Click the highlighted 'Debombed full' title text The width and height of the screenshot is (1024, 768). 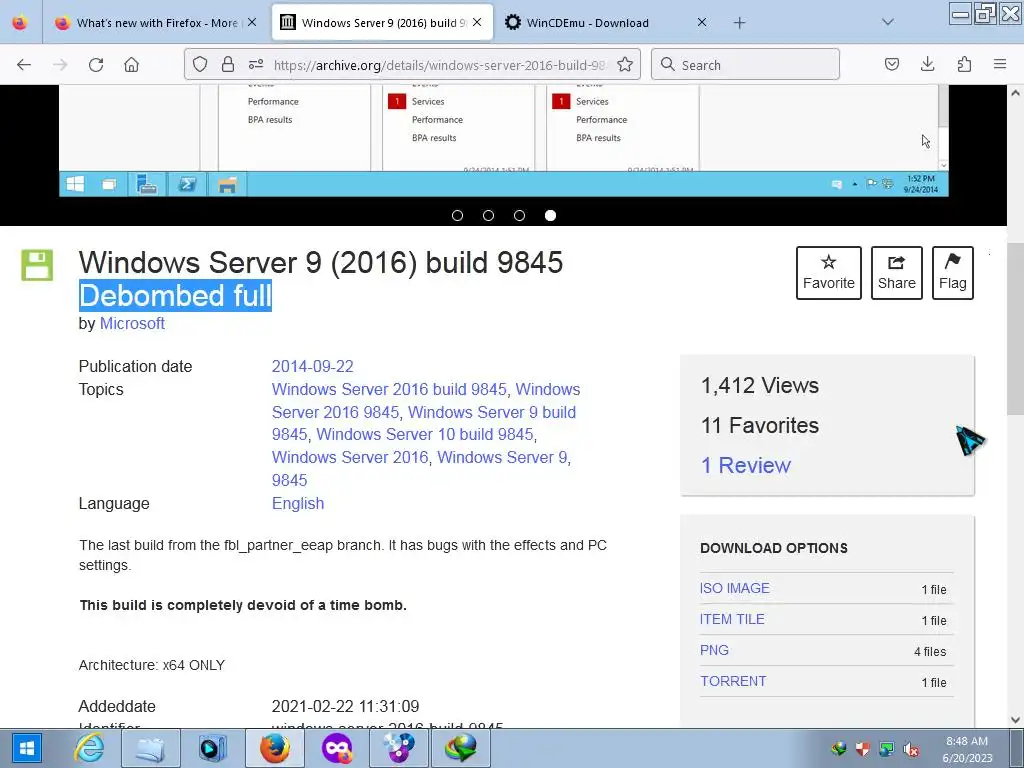(x=175, y=296)
